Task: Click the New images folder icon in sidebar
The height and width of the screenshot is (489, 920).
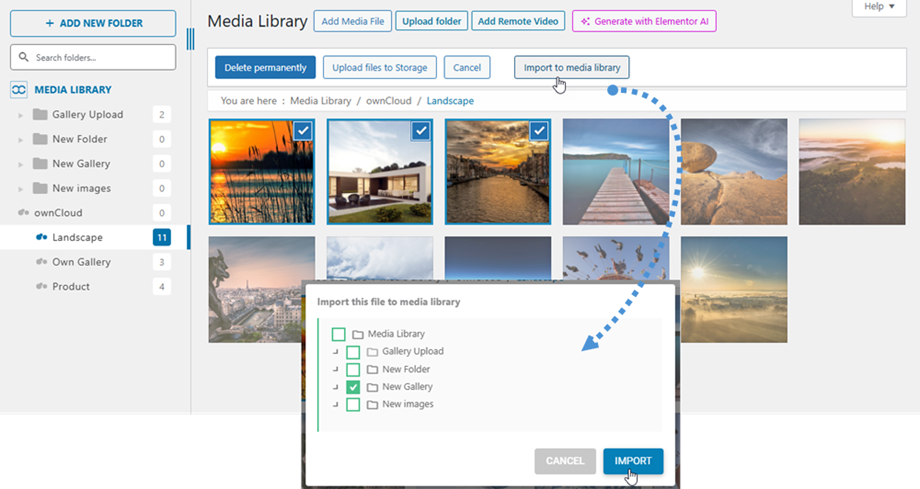Action: click(x=40, y=189)
